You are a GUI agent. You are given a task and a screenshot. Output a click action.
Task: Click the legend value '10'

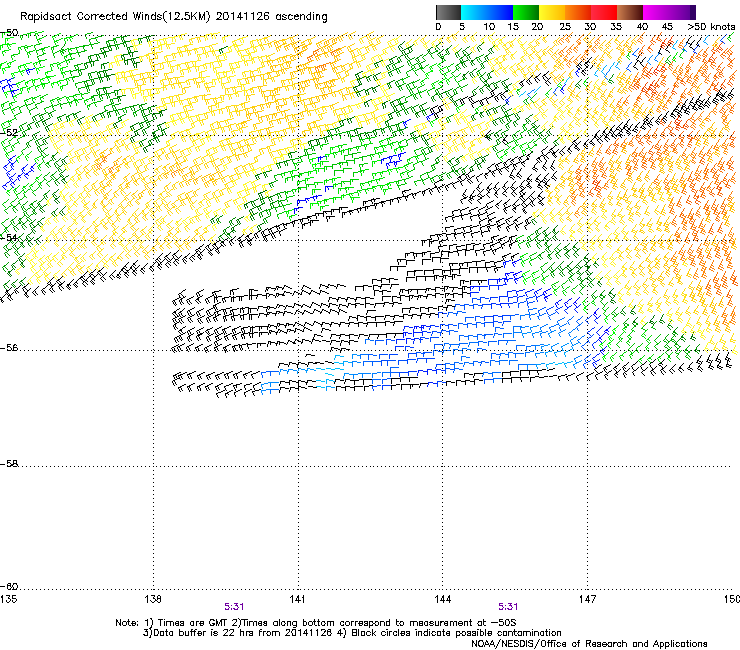point(489,27)
